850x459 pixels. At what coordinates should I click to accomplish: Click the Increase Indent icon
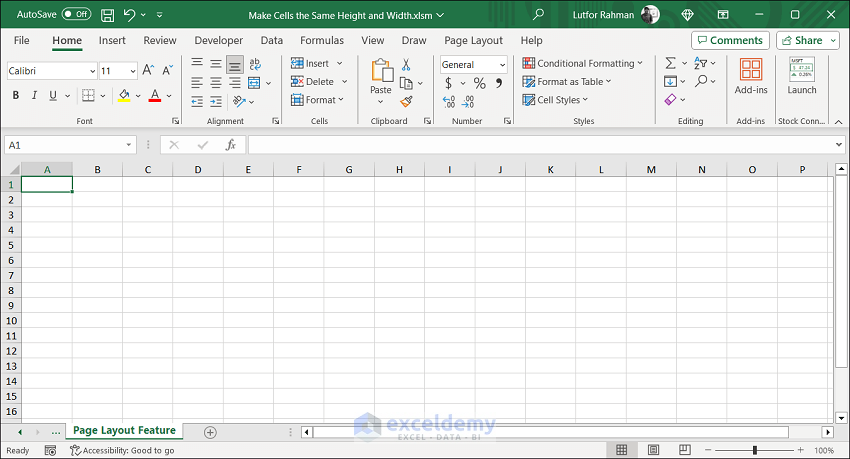216,101
